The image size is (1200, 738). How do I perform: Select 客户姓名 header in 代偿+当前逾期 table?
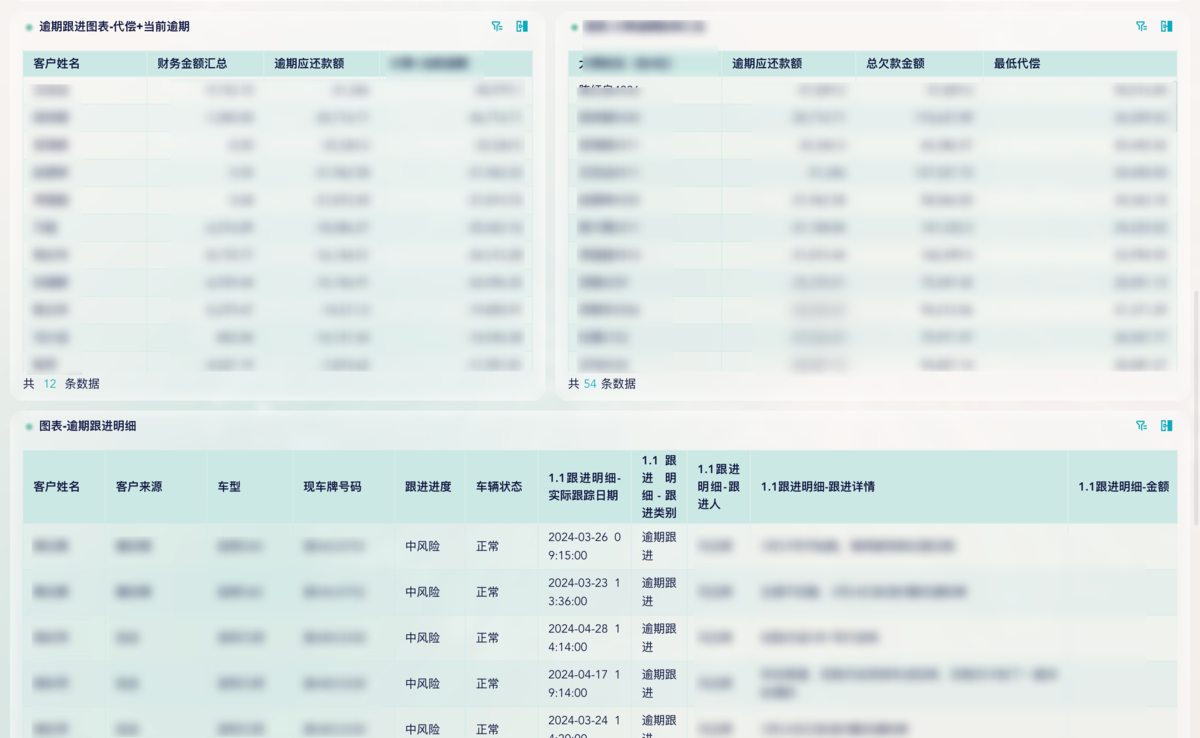point(57,64)
